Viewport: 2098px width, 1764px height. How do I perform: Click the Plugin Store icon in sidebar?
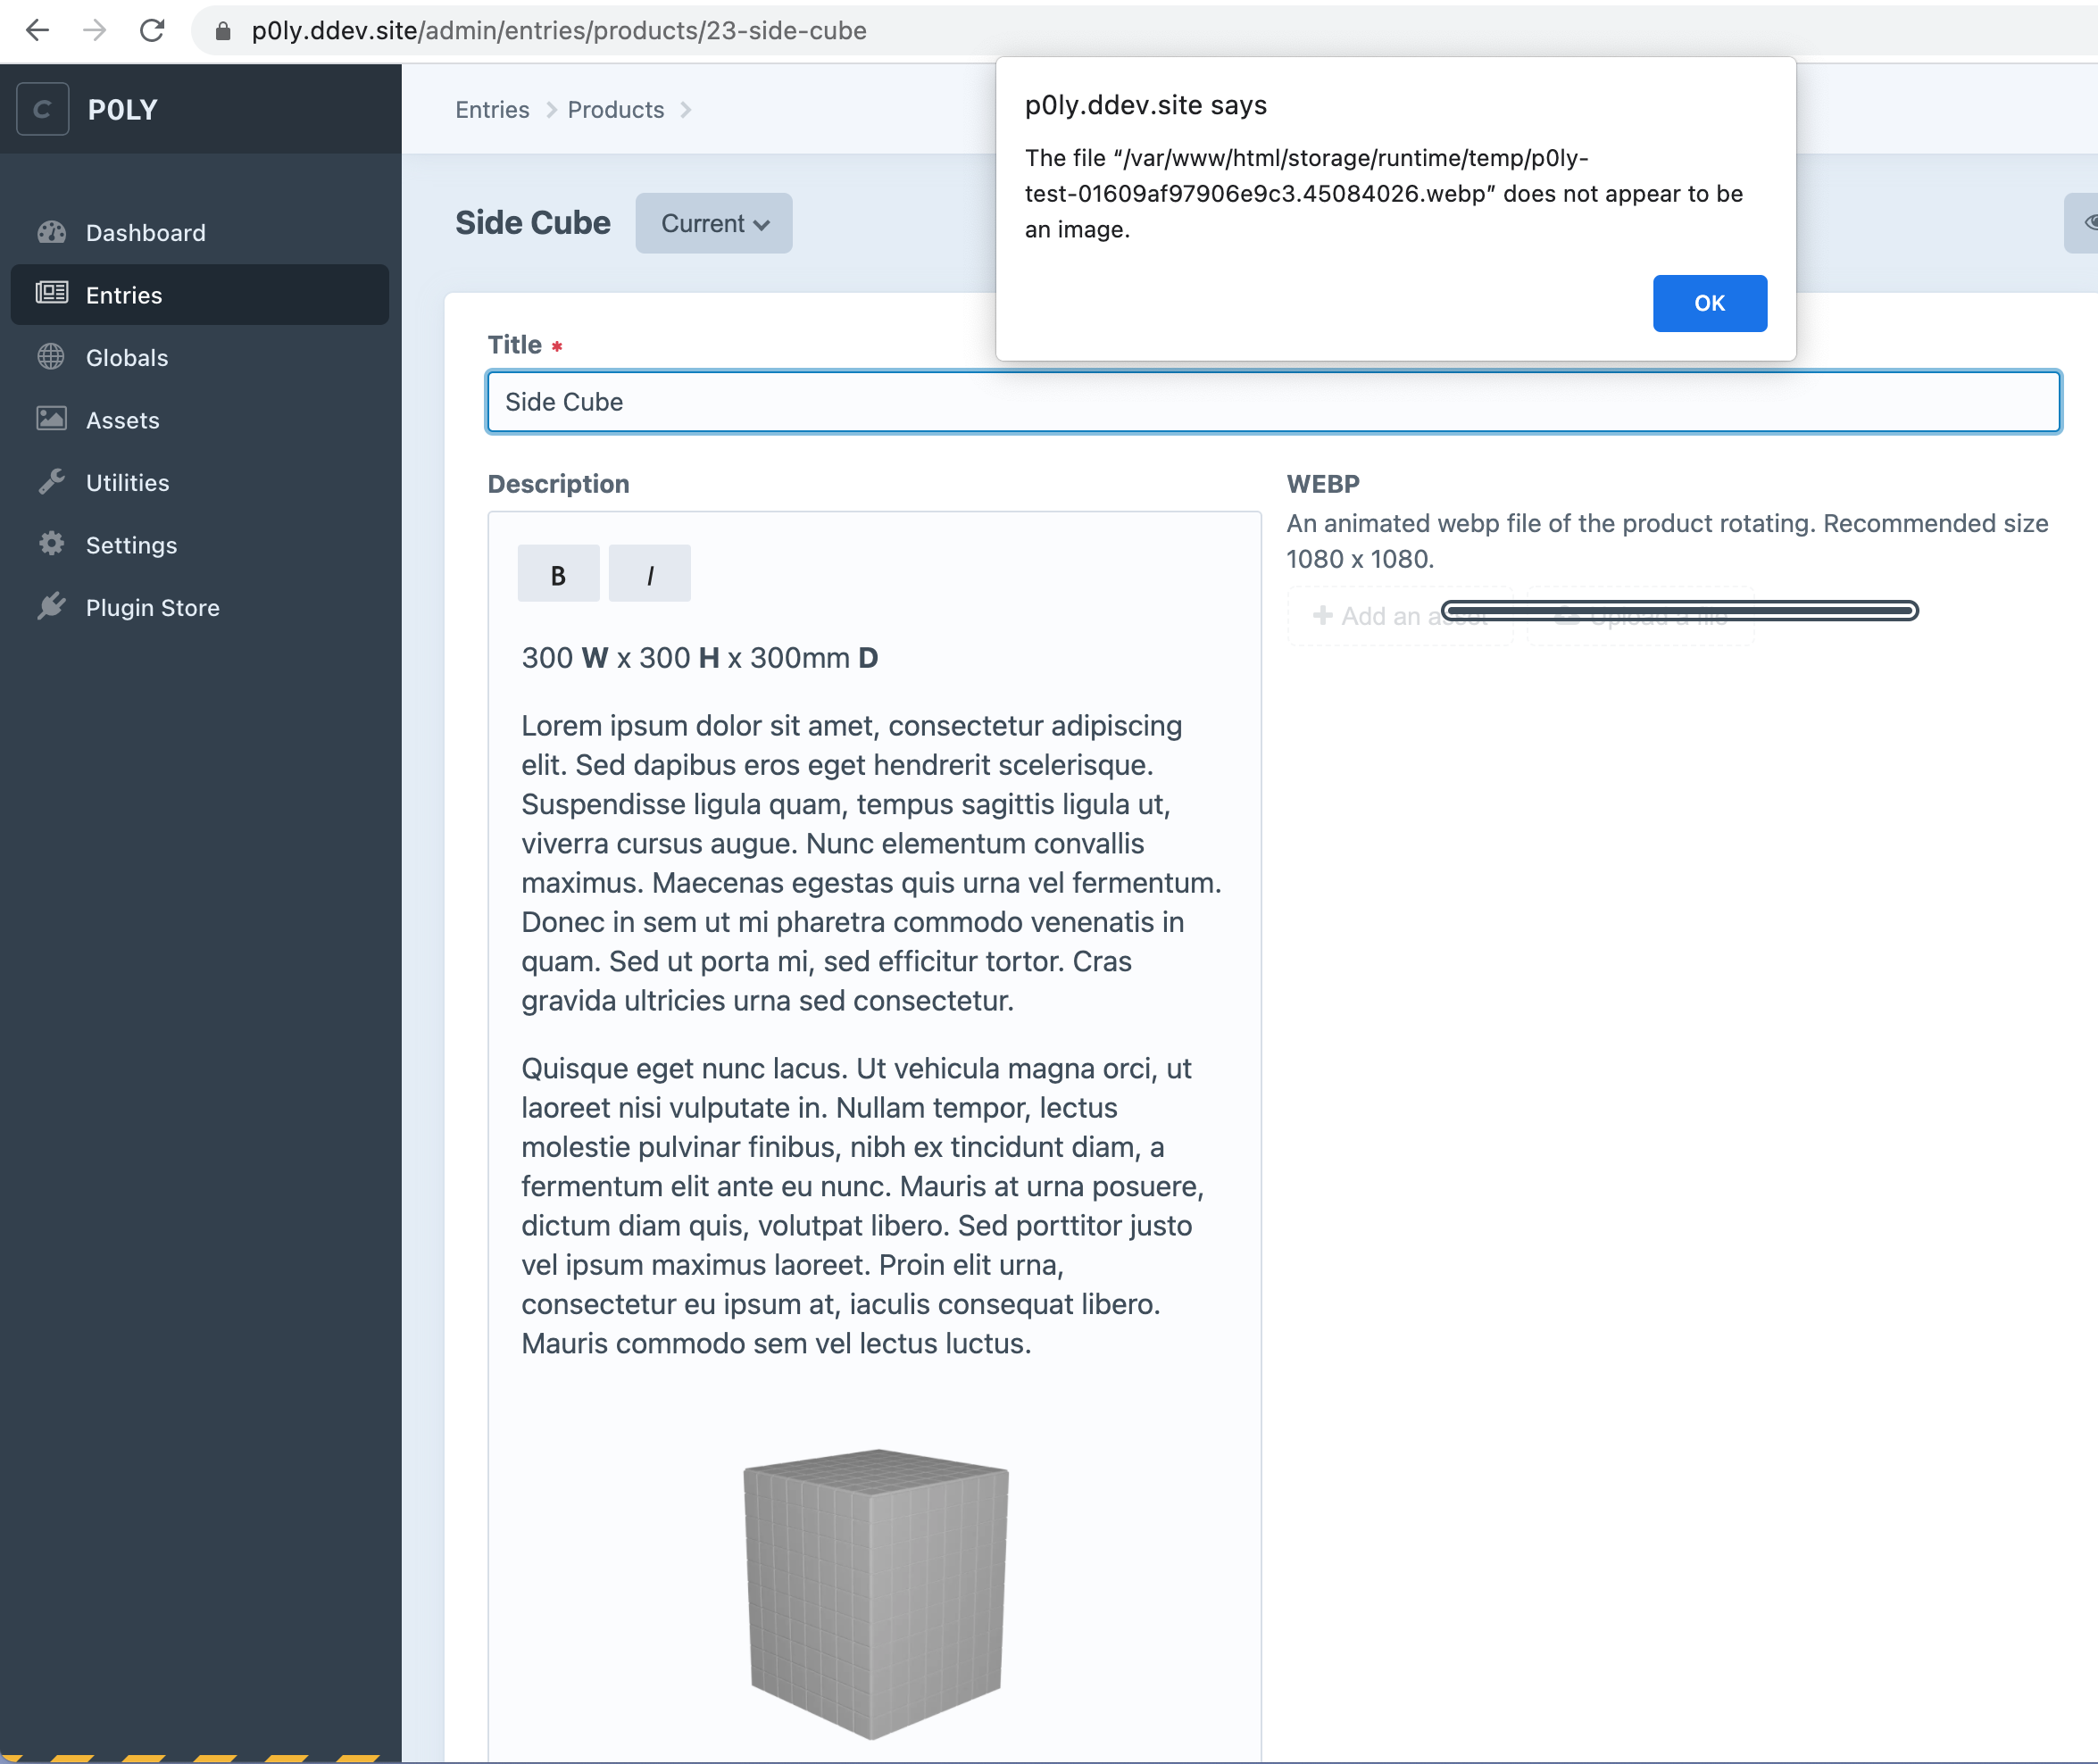coord(53,607)
